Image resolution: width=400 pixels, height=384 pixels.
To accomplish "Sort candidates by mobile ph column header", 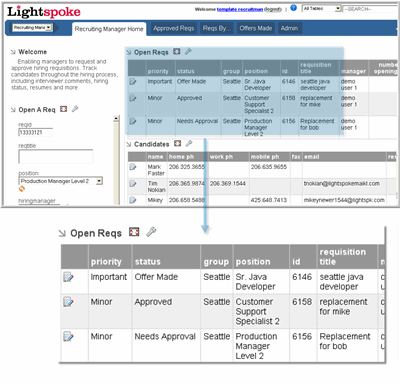I will [x=265, y=157].
